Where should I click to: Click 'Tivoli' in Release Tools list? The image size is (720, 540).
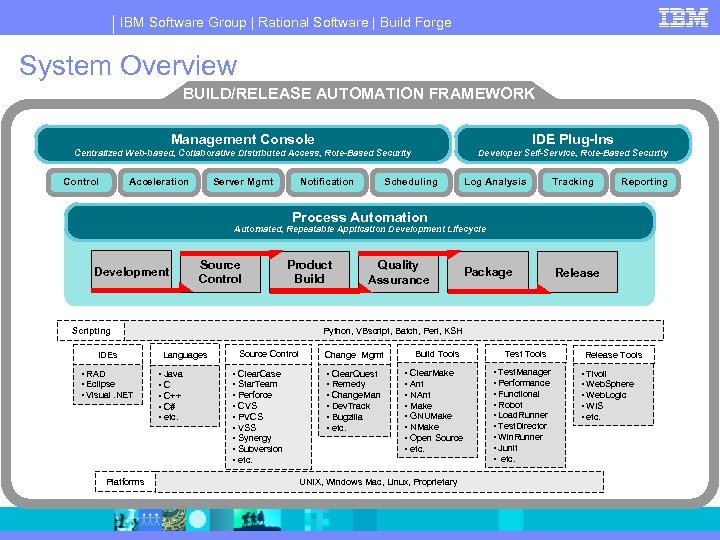click(596, 374)
